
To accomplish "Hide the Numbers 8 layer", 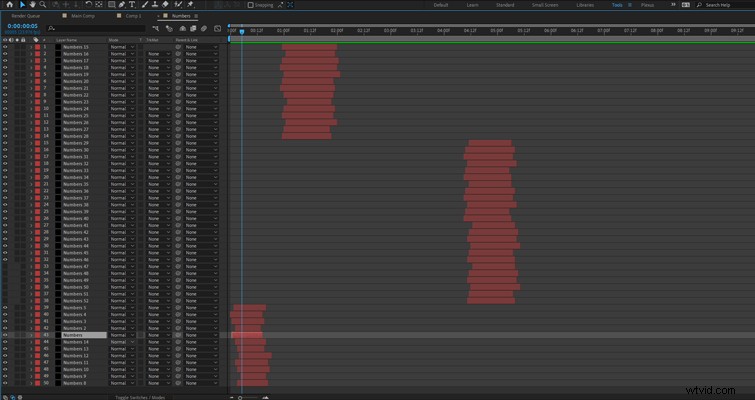I will click(5, 383).
